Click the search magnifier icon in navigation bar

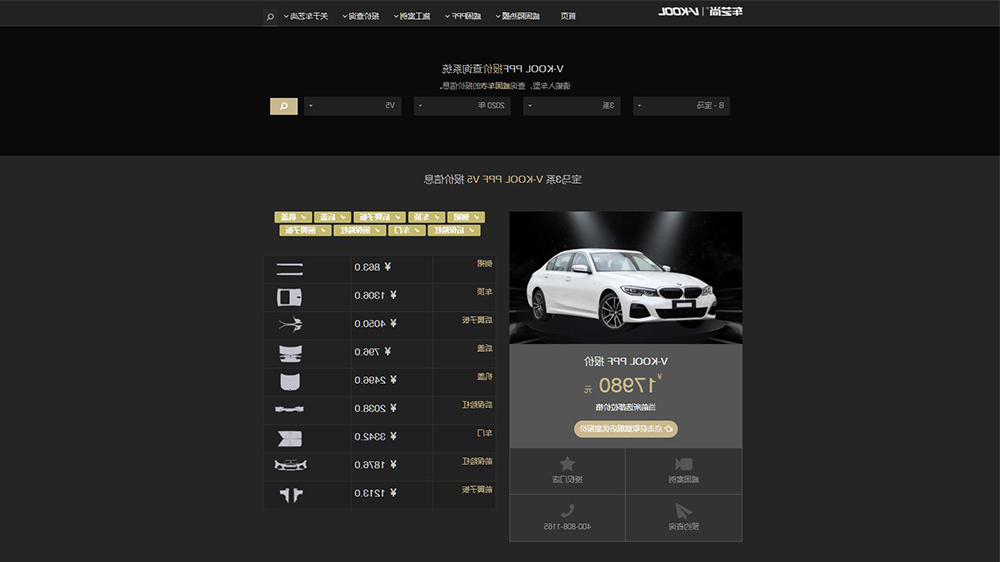click(270, 17)
